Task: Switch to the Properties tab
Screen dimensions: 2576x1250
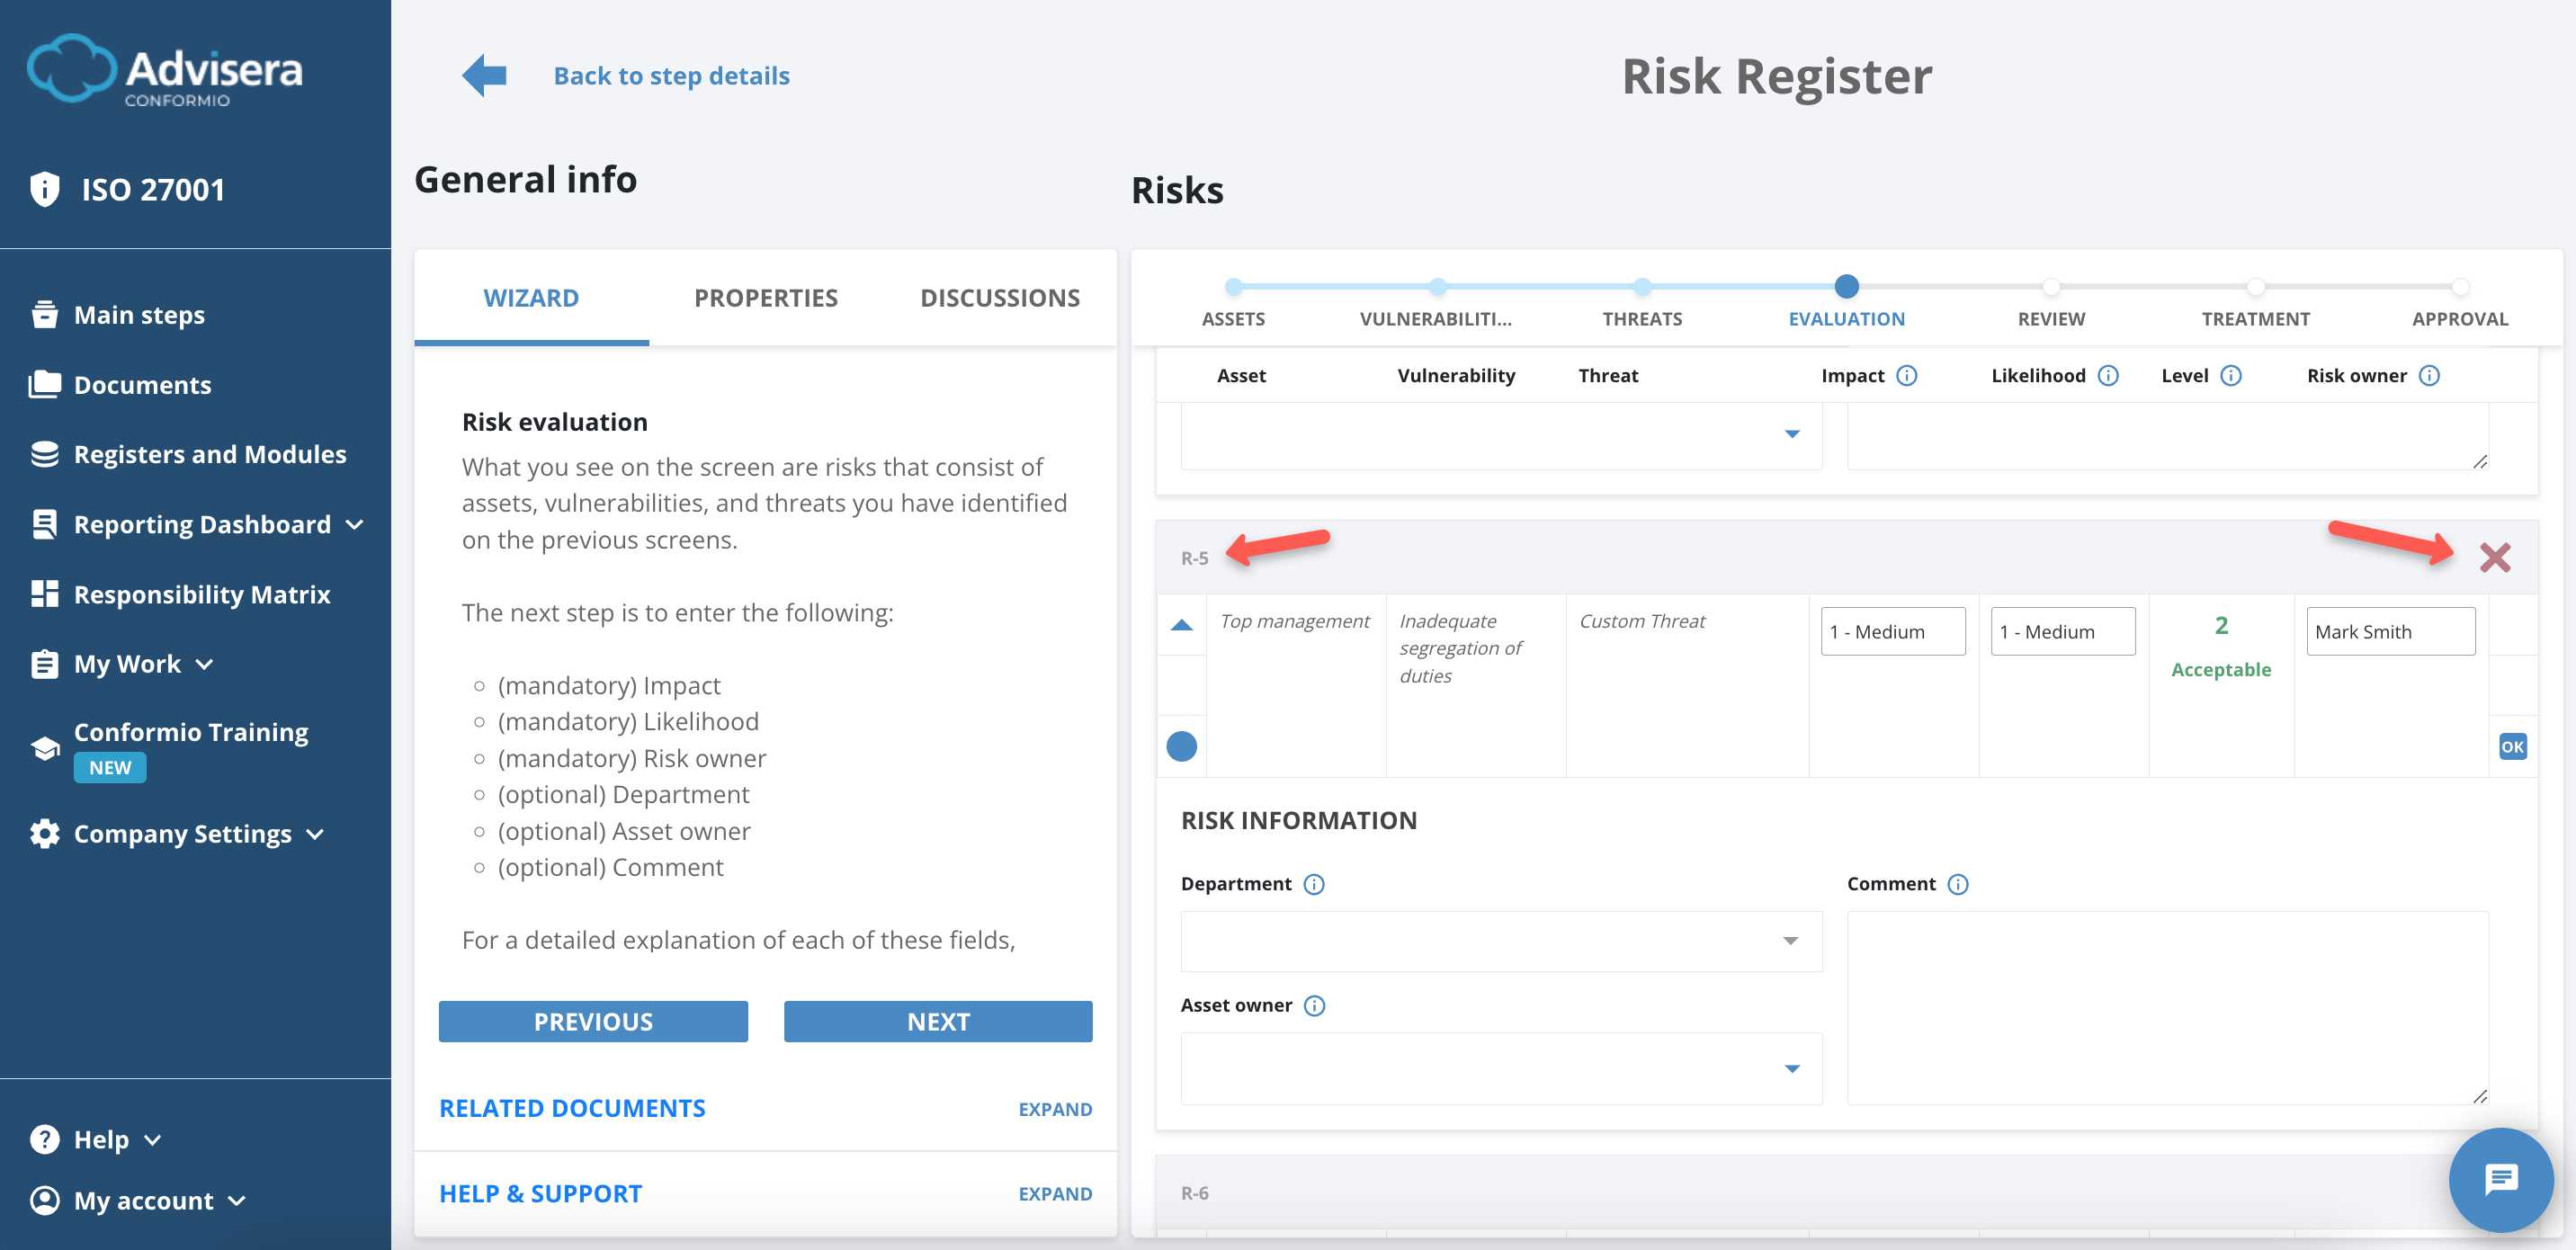Action: click(765, 297)
